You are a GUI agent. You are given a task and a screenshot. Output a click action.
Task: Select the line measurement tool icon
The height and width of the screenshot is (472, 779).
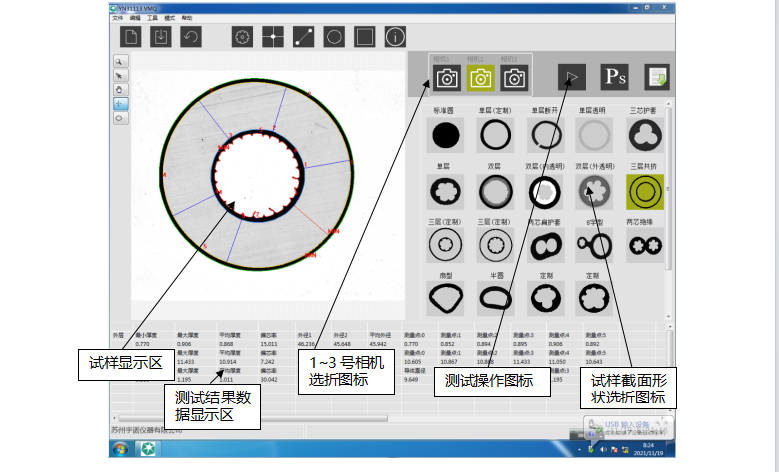click(x=303, y=37)
